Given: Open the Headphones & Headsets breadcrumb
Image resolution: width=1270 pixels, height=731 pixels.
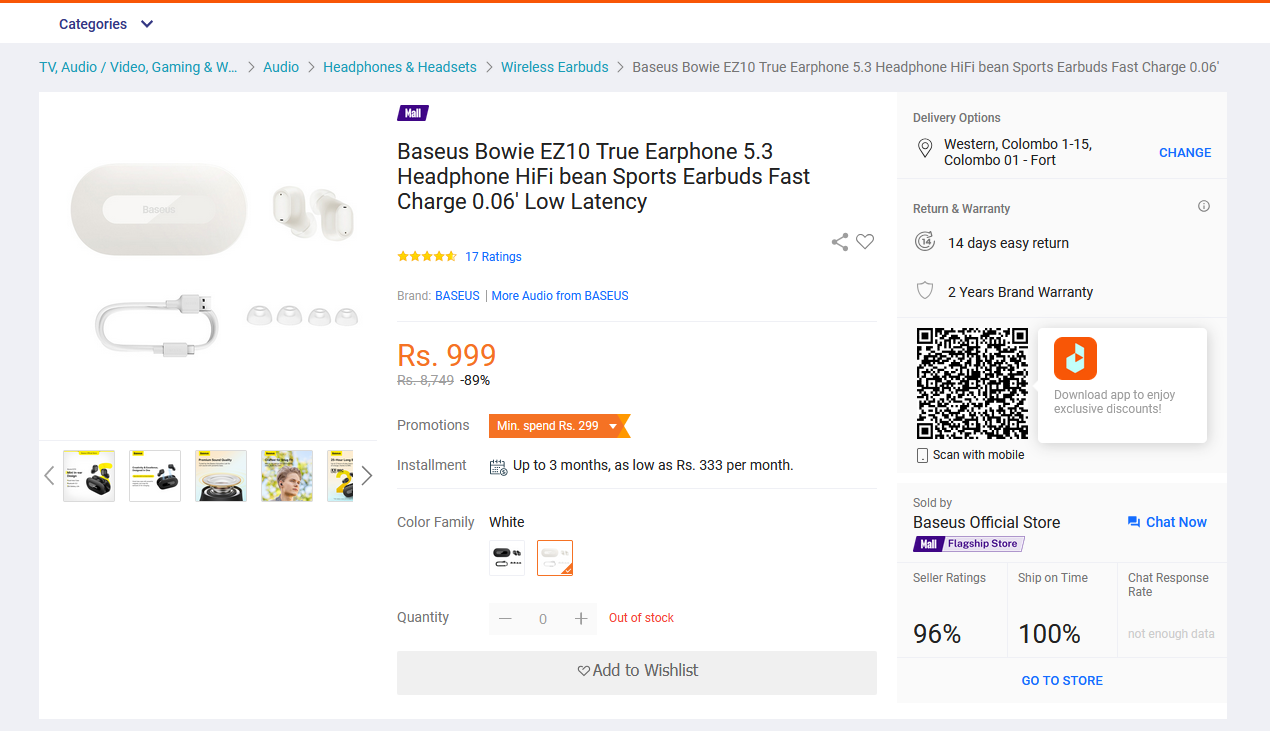Looking at the screenshot, I should coord(400,67).
